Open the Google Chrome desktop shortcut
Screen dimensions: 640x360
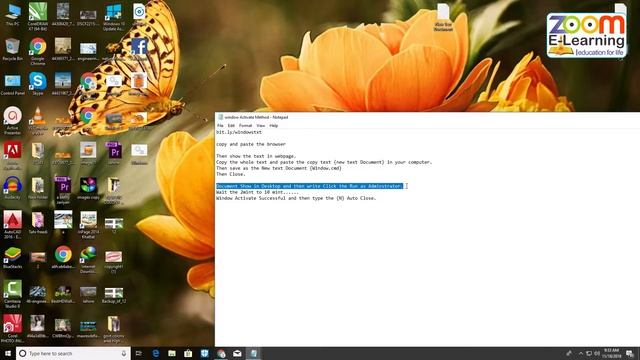[x=38, y=51]
